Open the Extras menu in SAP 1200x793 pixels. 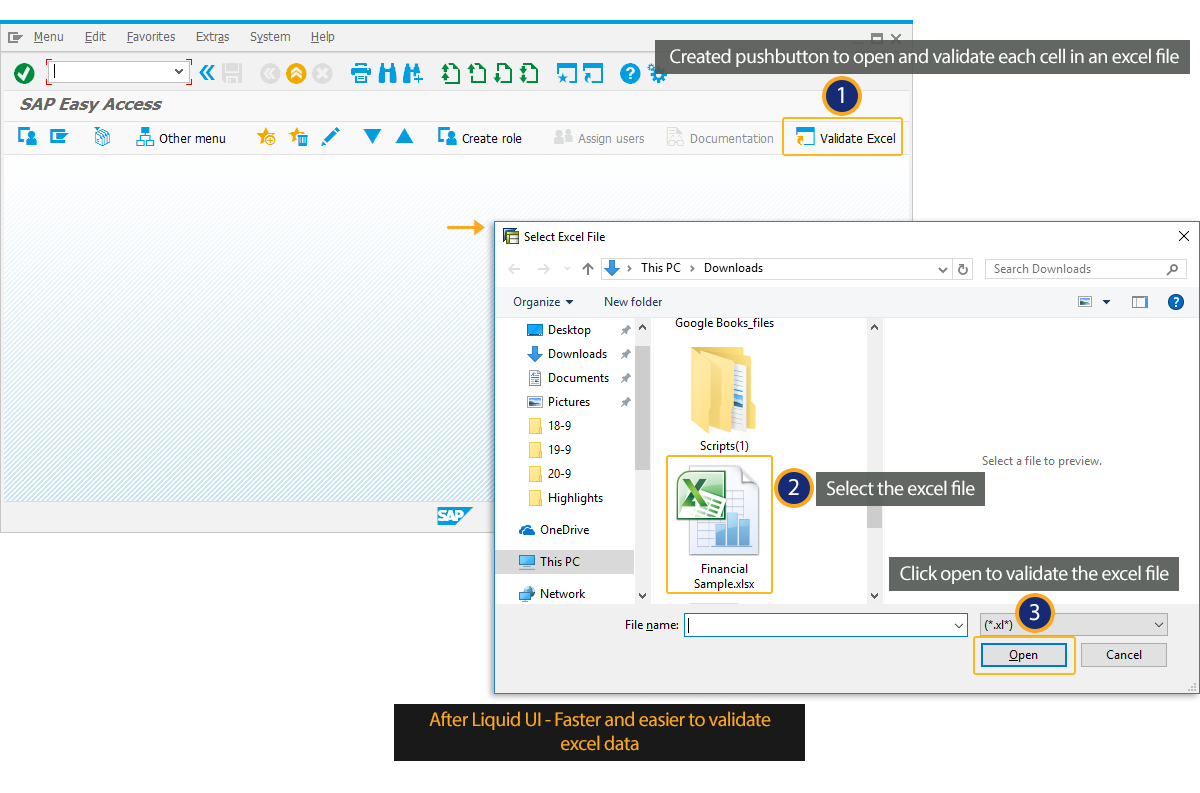(213, 37)
